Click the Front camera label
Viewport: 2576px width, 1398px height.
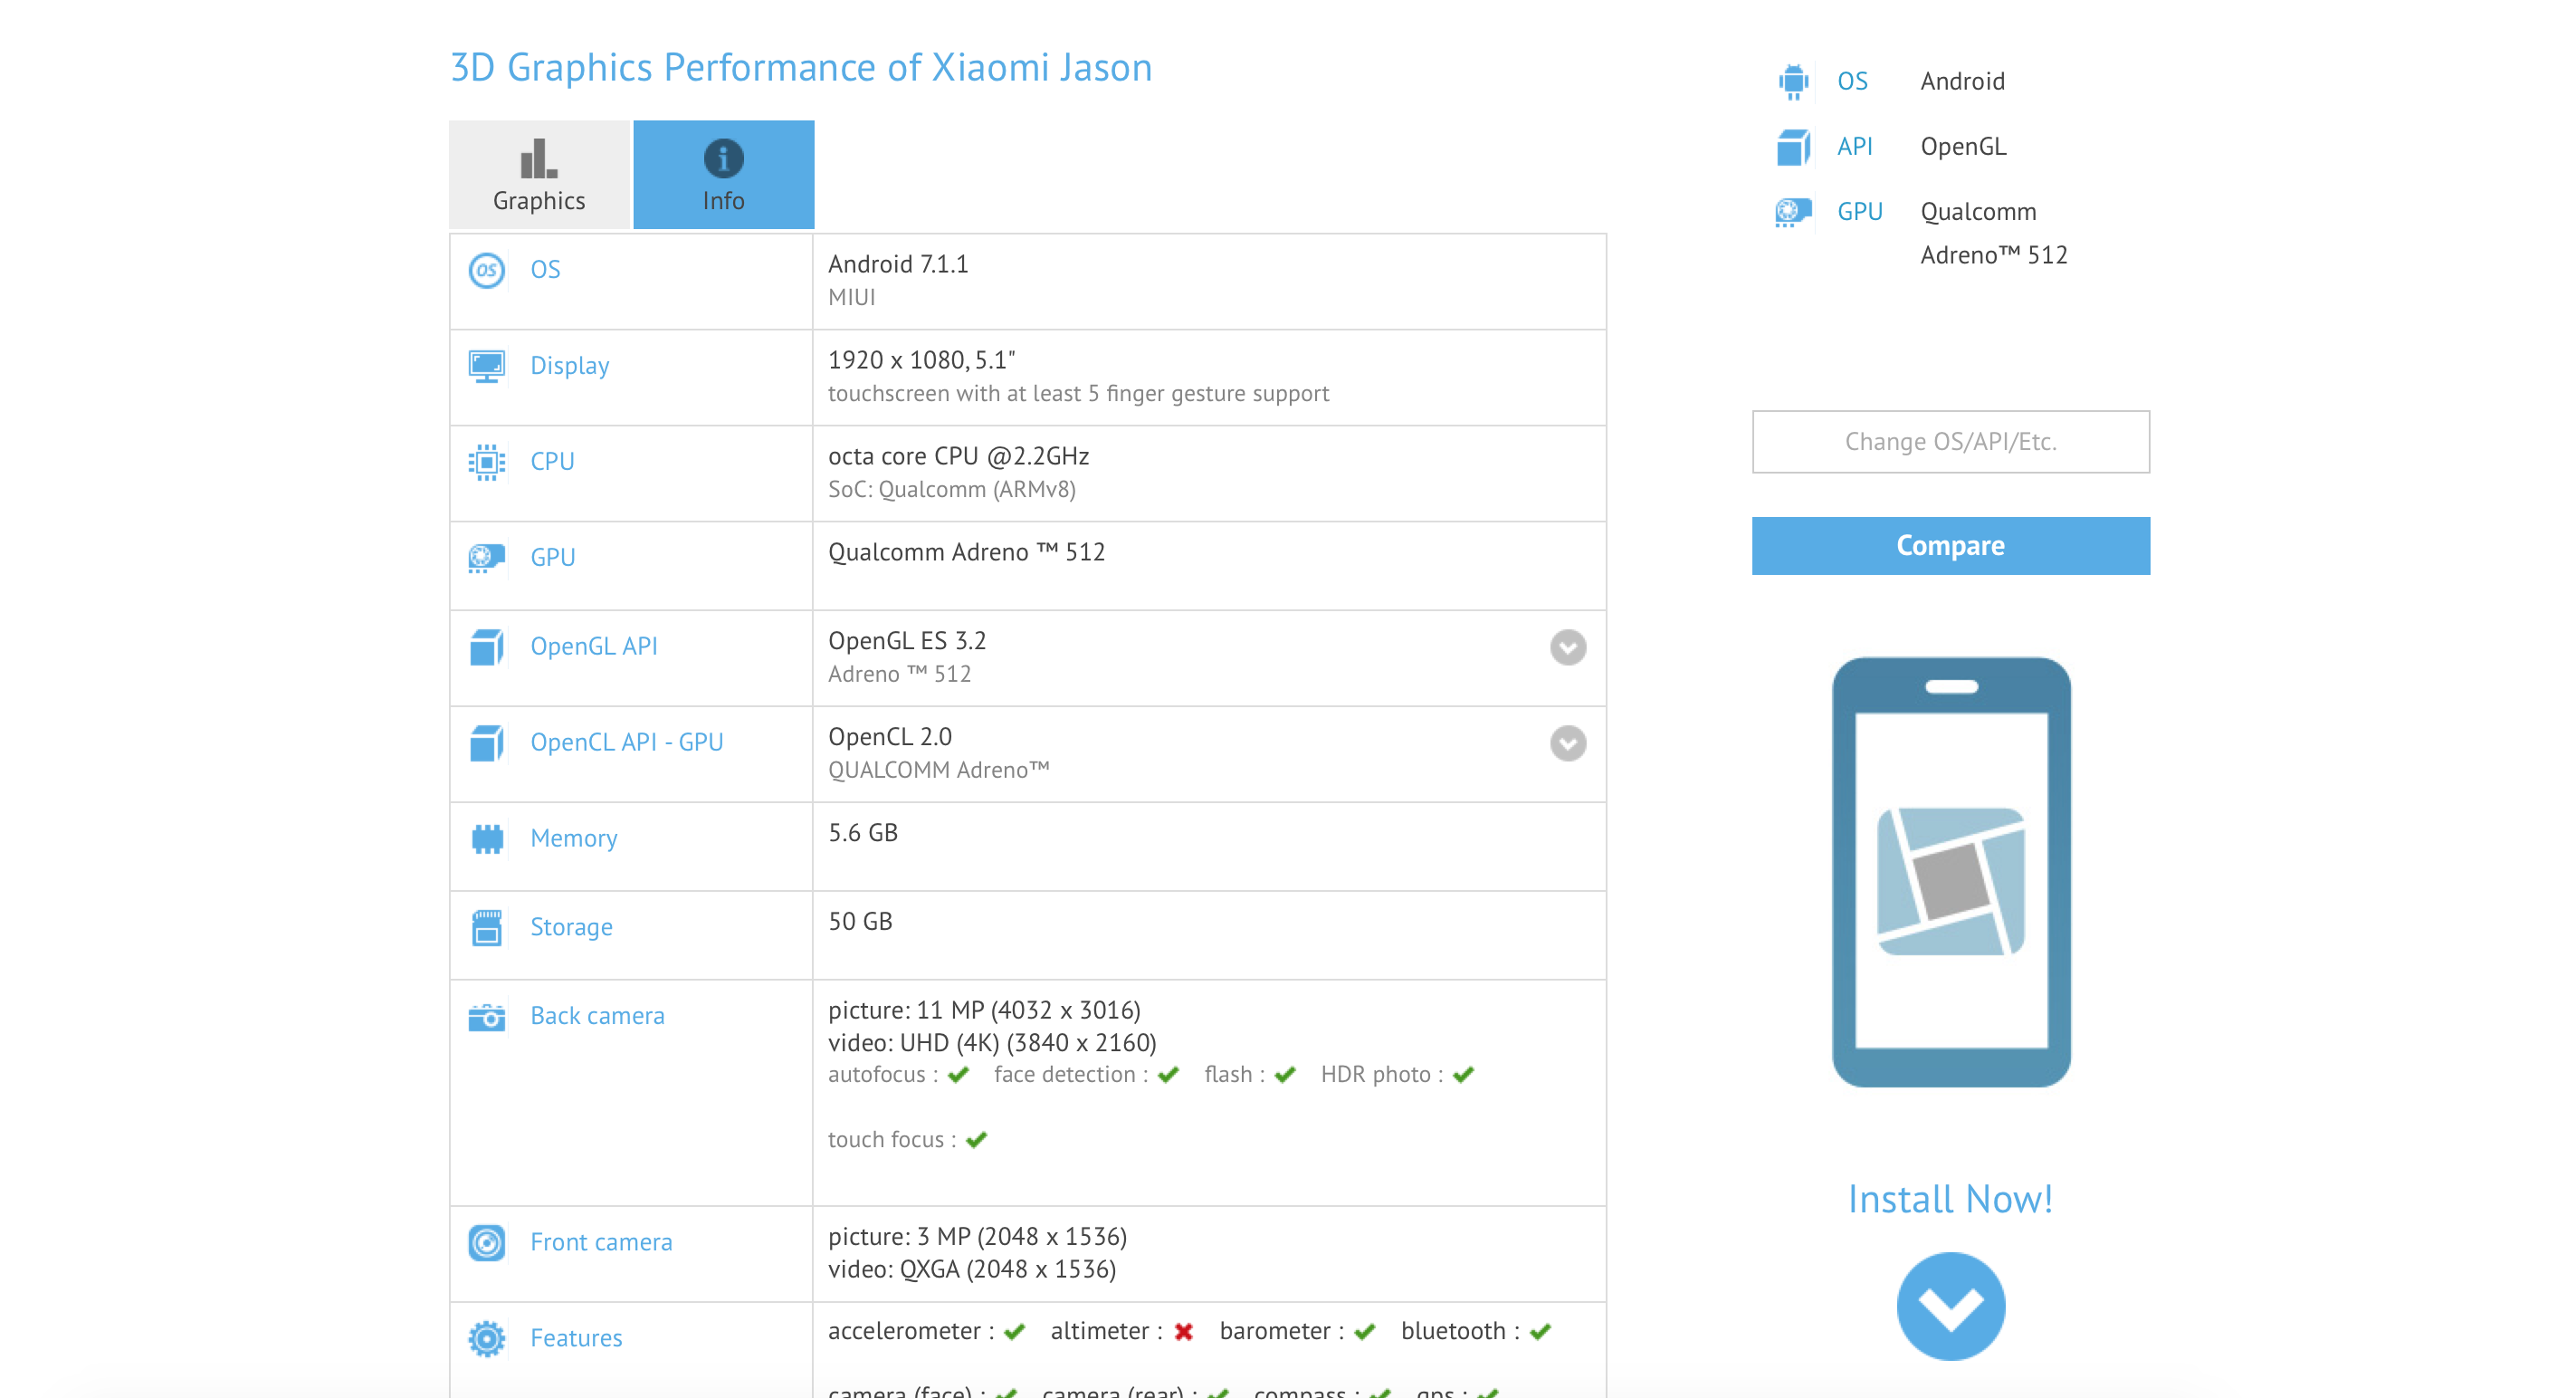[x=601, y=1243]
